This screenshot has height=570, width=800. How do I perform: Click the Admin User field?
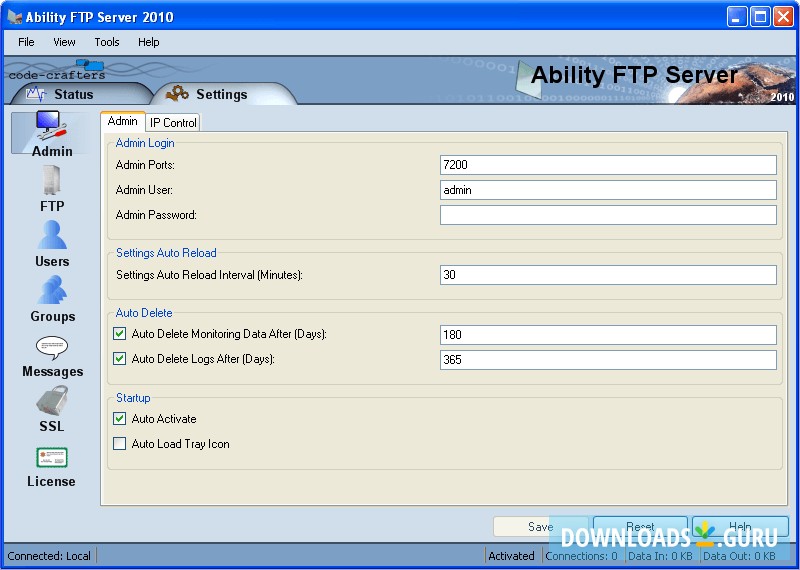[608, 190]
